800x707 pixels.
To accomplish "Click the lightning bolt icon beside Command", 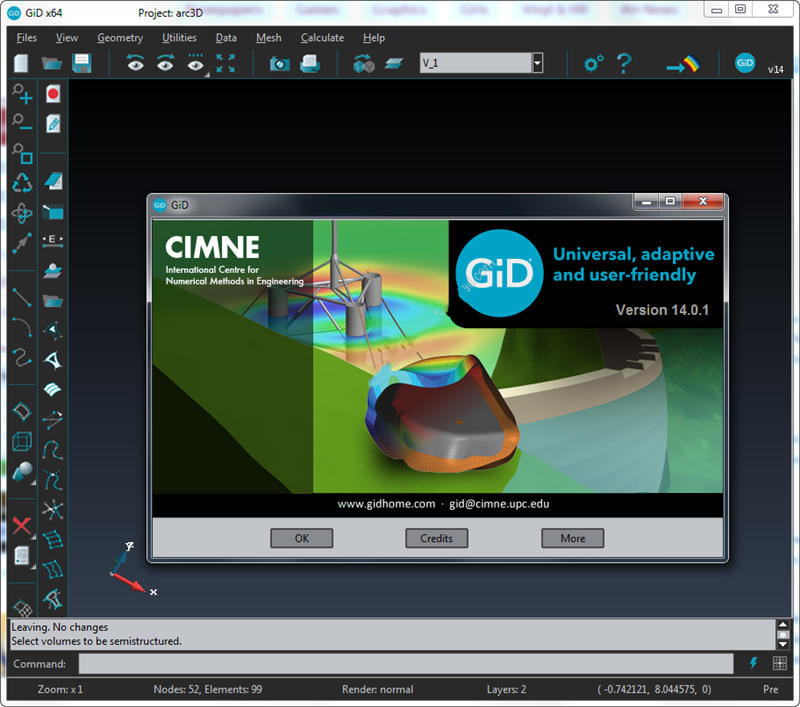I will (x=754, y=663).
